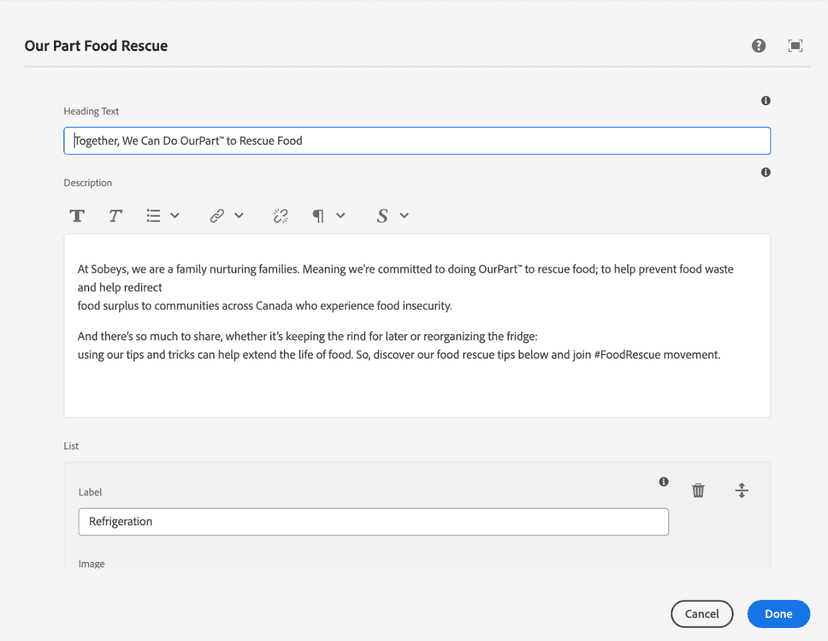This screenshot has width=828, height=641.
Task: Click into the Label field containing Refrigeration
Action: [373, 522]
